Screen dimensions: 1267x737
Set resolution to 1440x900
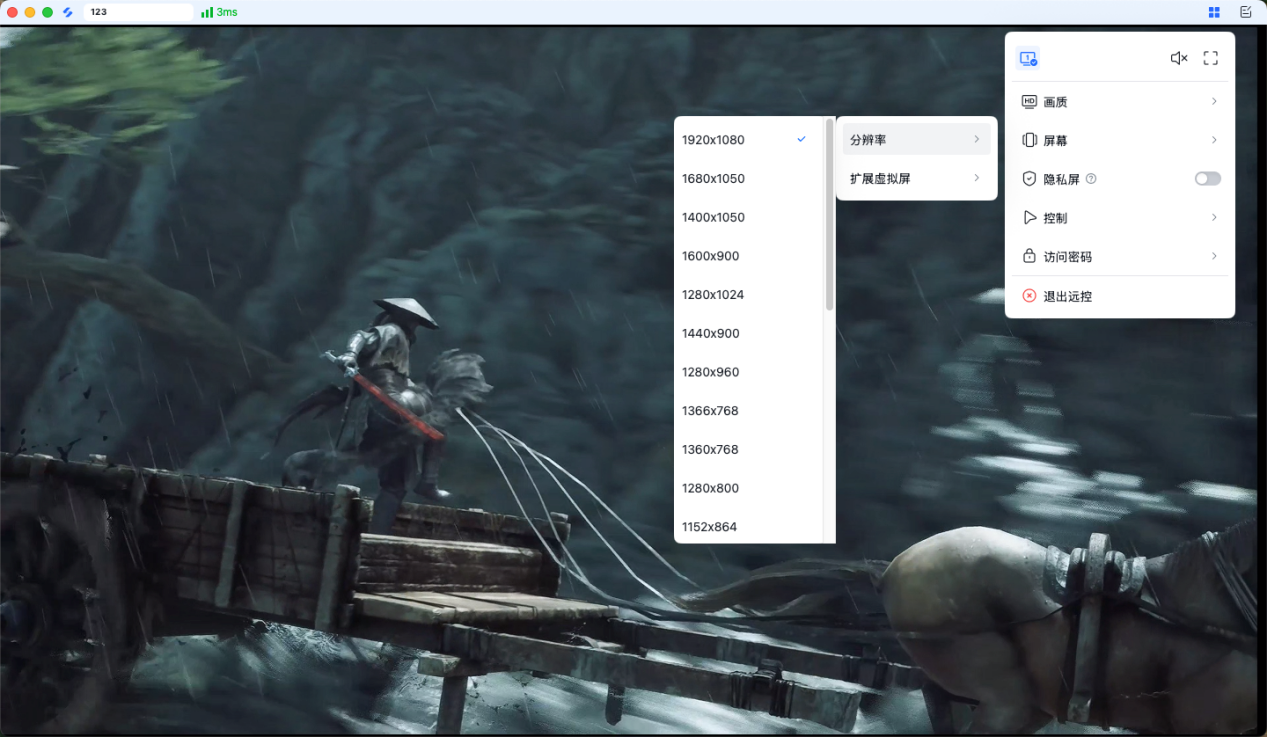point(748,334)
